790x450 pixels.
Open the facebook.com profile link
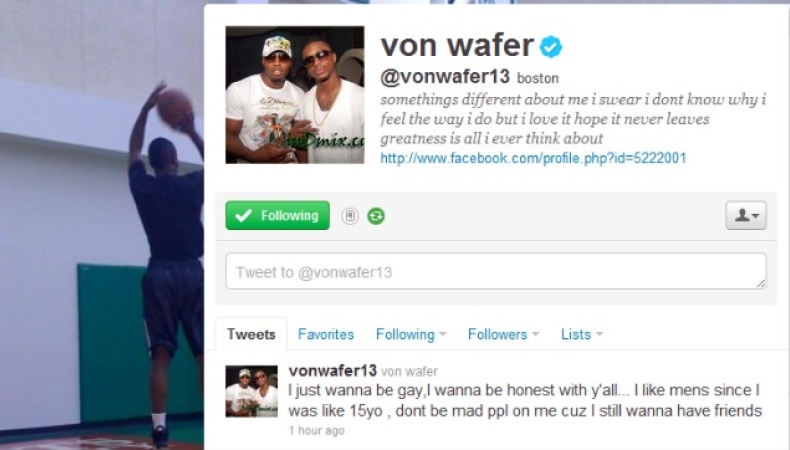coord(533,158)
